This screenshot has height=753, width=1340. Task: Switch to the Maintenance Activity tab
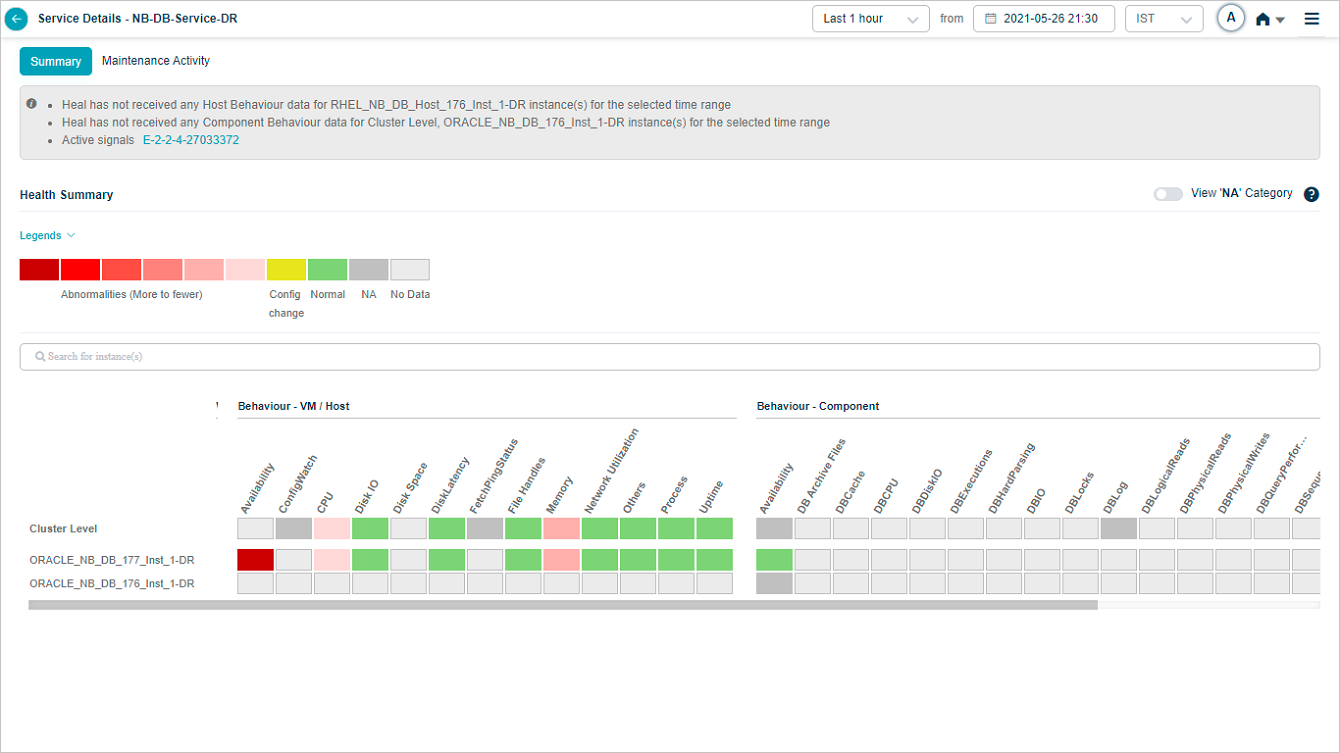point(156,61)
